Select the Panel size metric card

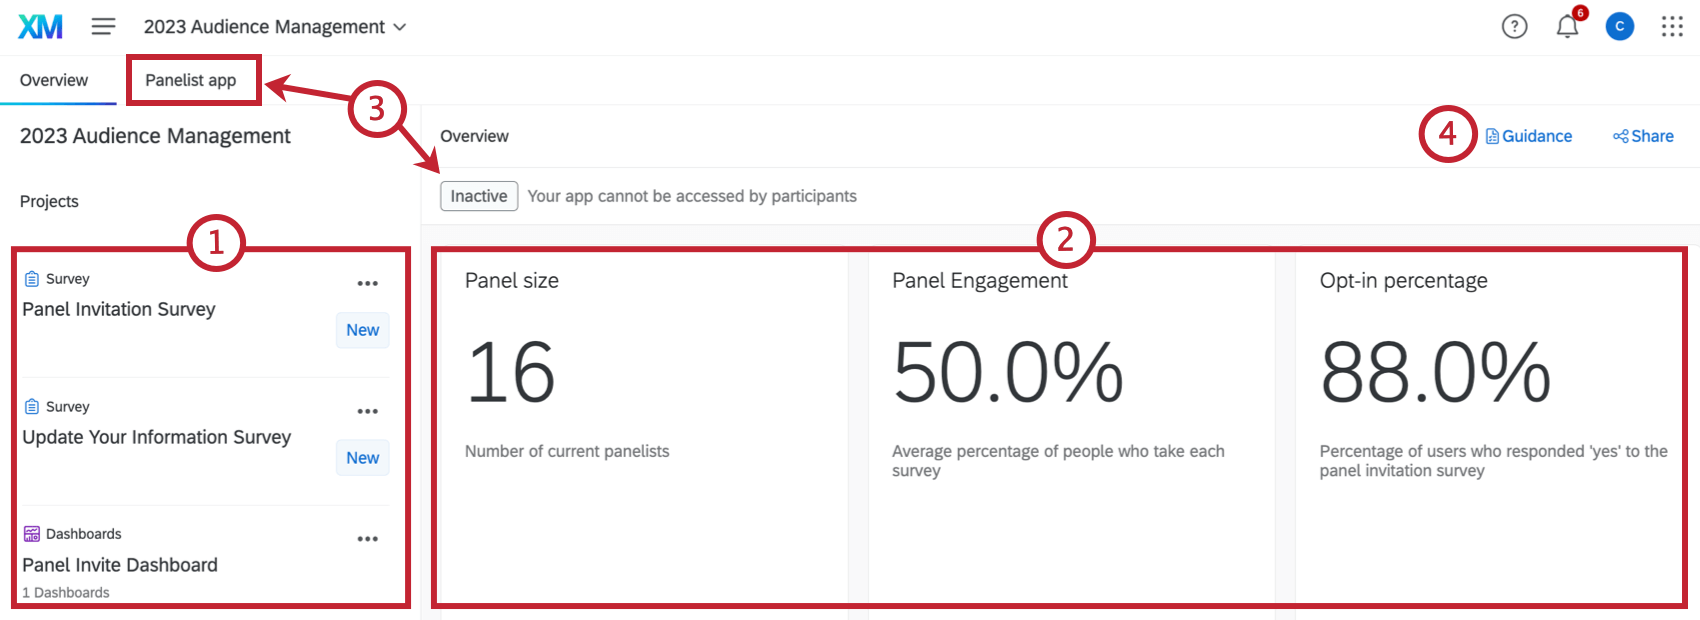click(x=641, y=420)
